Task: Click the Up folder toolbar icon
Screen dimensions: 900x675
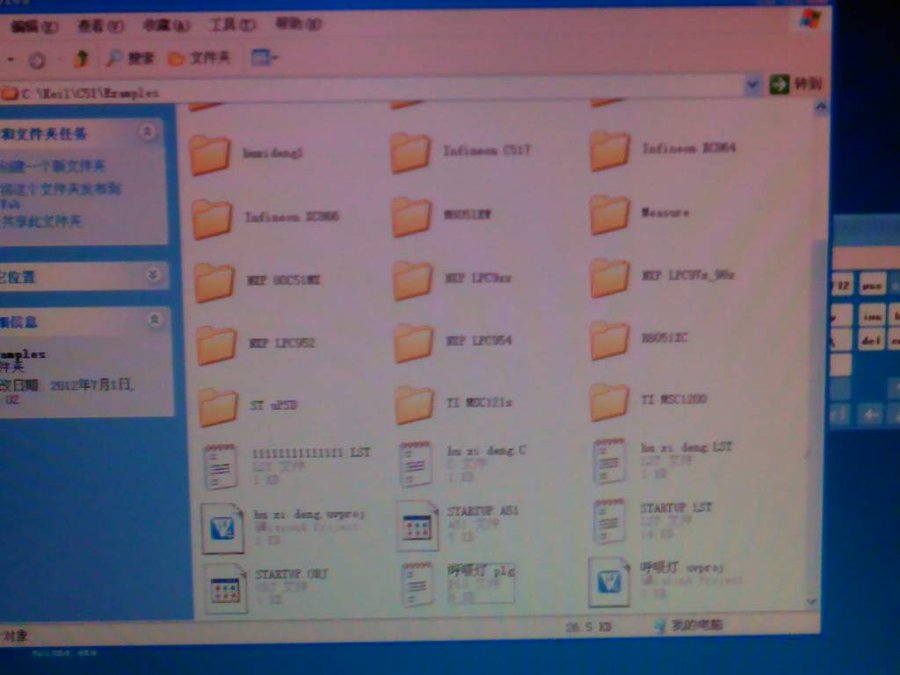Action: 82,59
